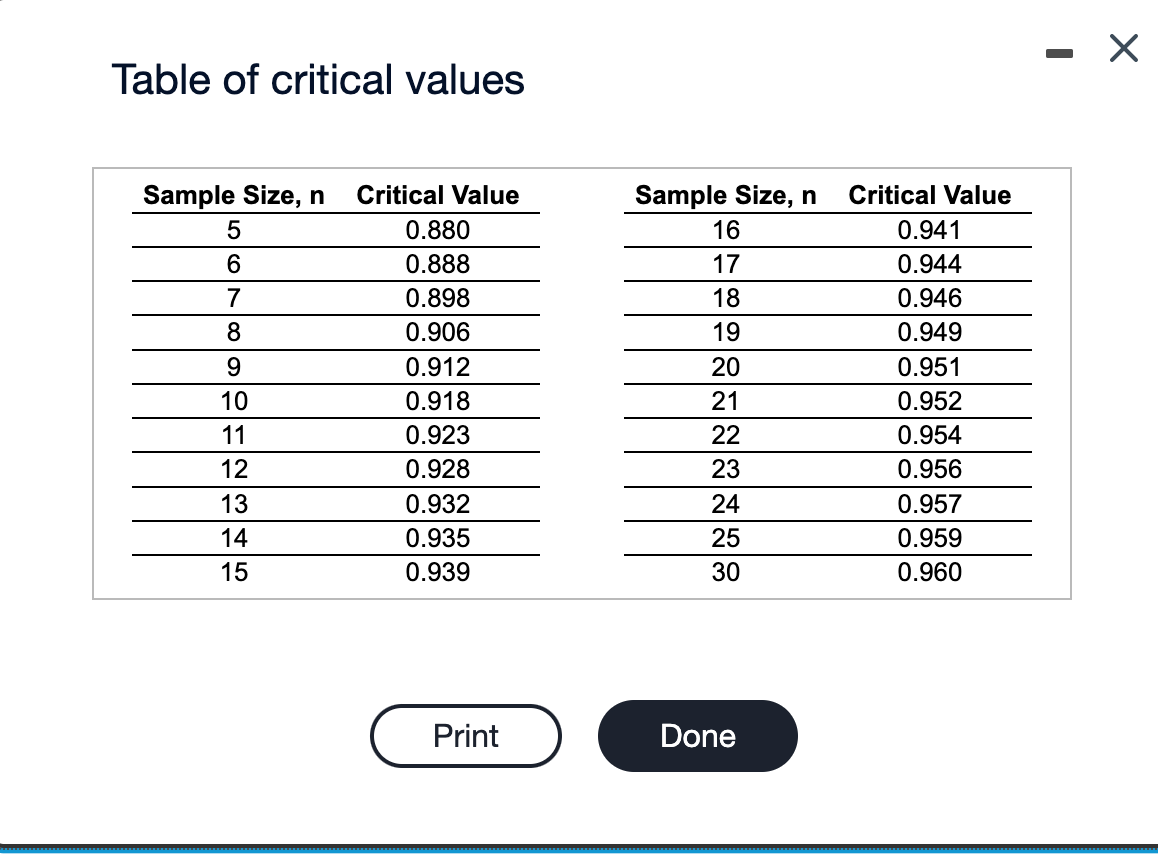The width and height of the screenshot is (1158, 854).
Task: Click sample size 10 in the left table
Action: click(231, 401)
